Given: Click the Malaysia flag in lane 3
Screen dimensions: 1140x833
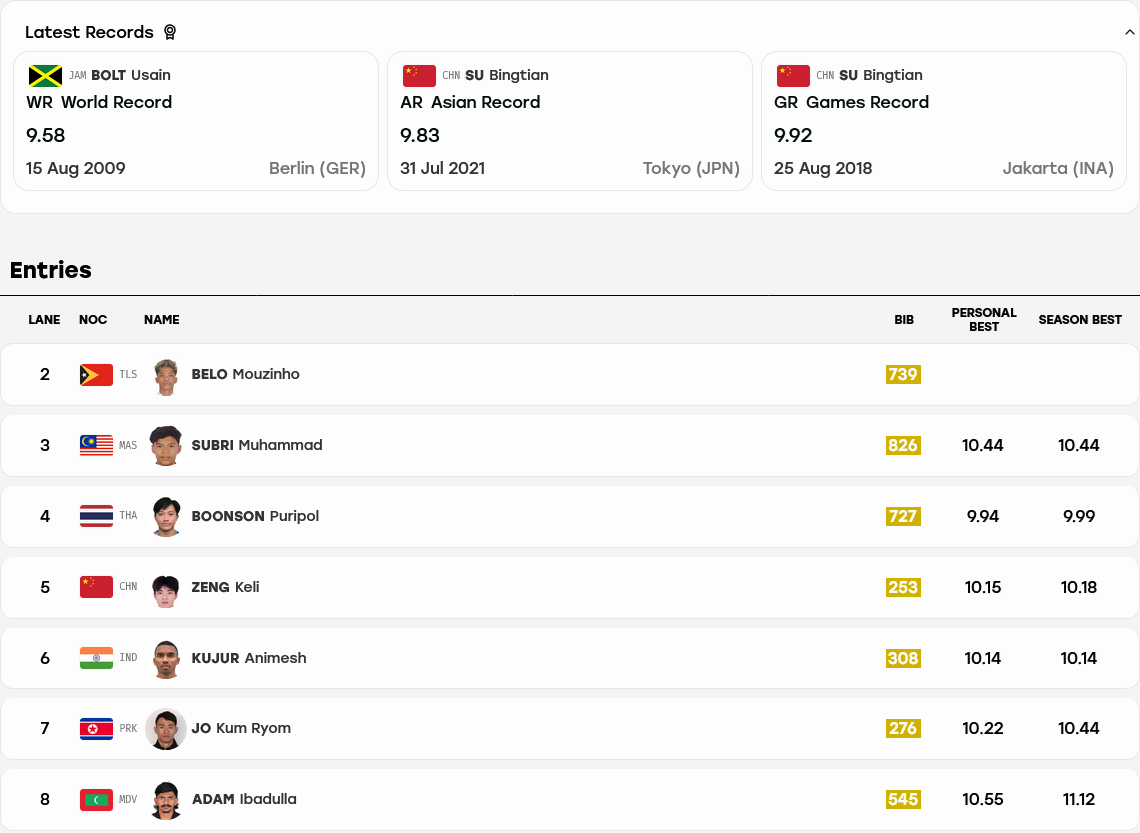Looking at the screenshot, I should point(96,446).
